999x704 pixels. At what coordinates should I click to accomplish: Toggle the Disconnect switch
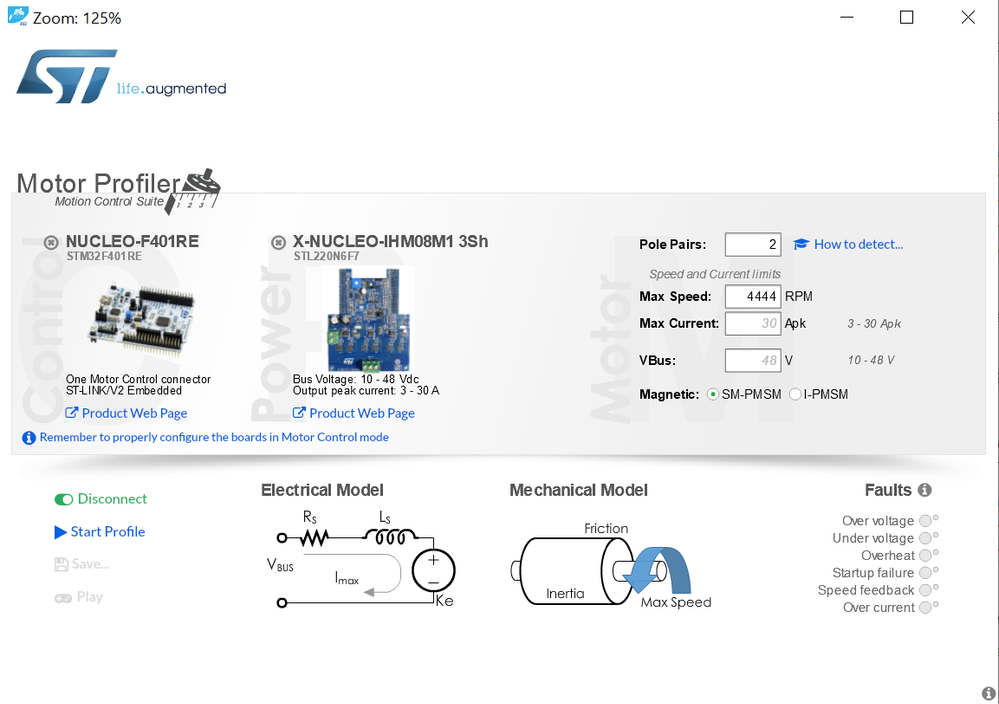click(x=64, y=499)
